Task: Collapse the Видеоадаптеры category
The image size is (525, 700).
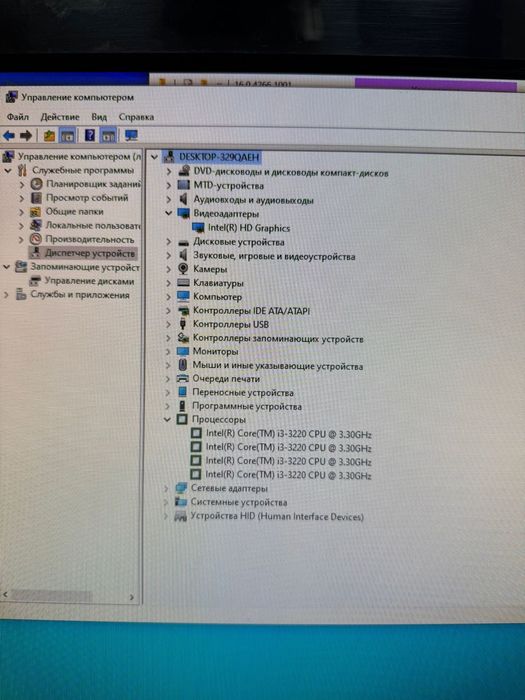Action: 168,213
